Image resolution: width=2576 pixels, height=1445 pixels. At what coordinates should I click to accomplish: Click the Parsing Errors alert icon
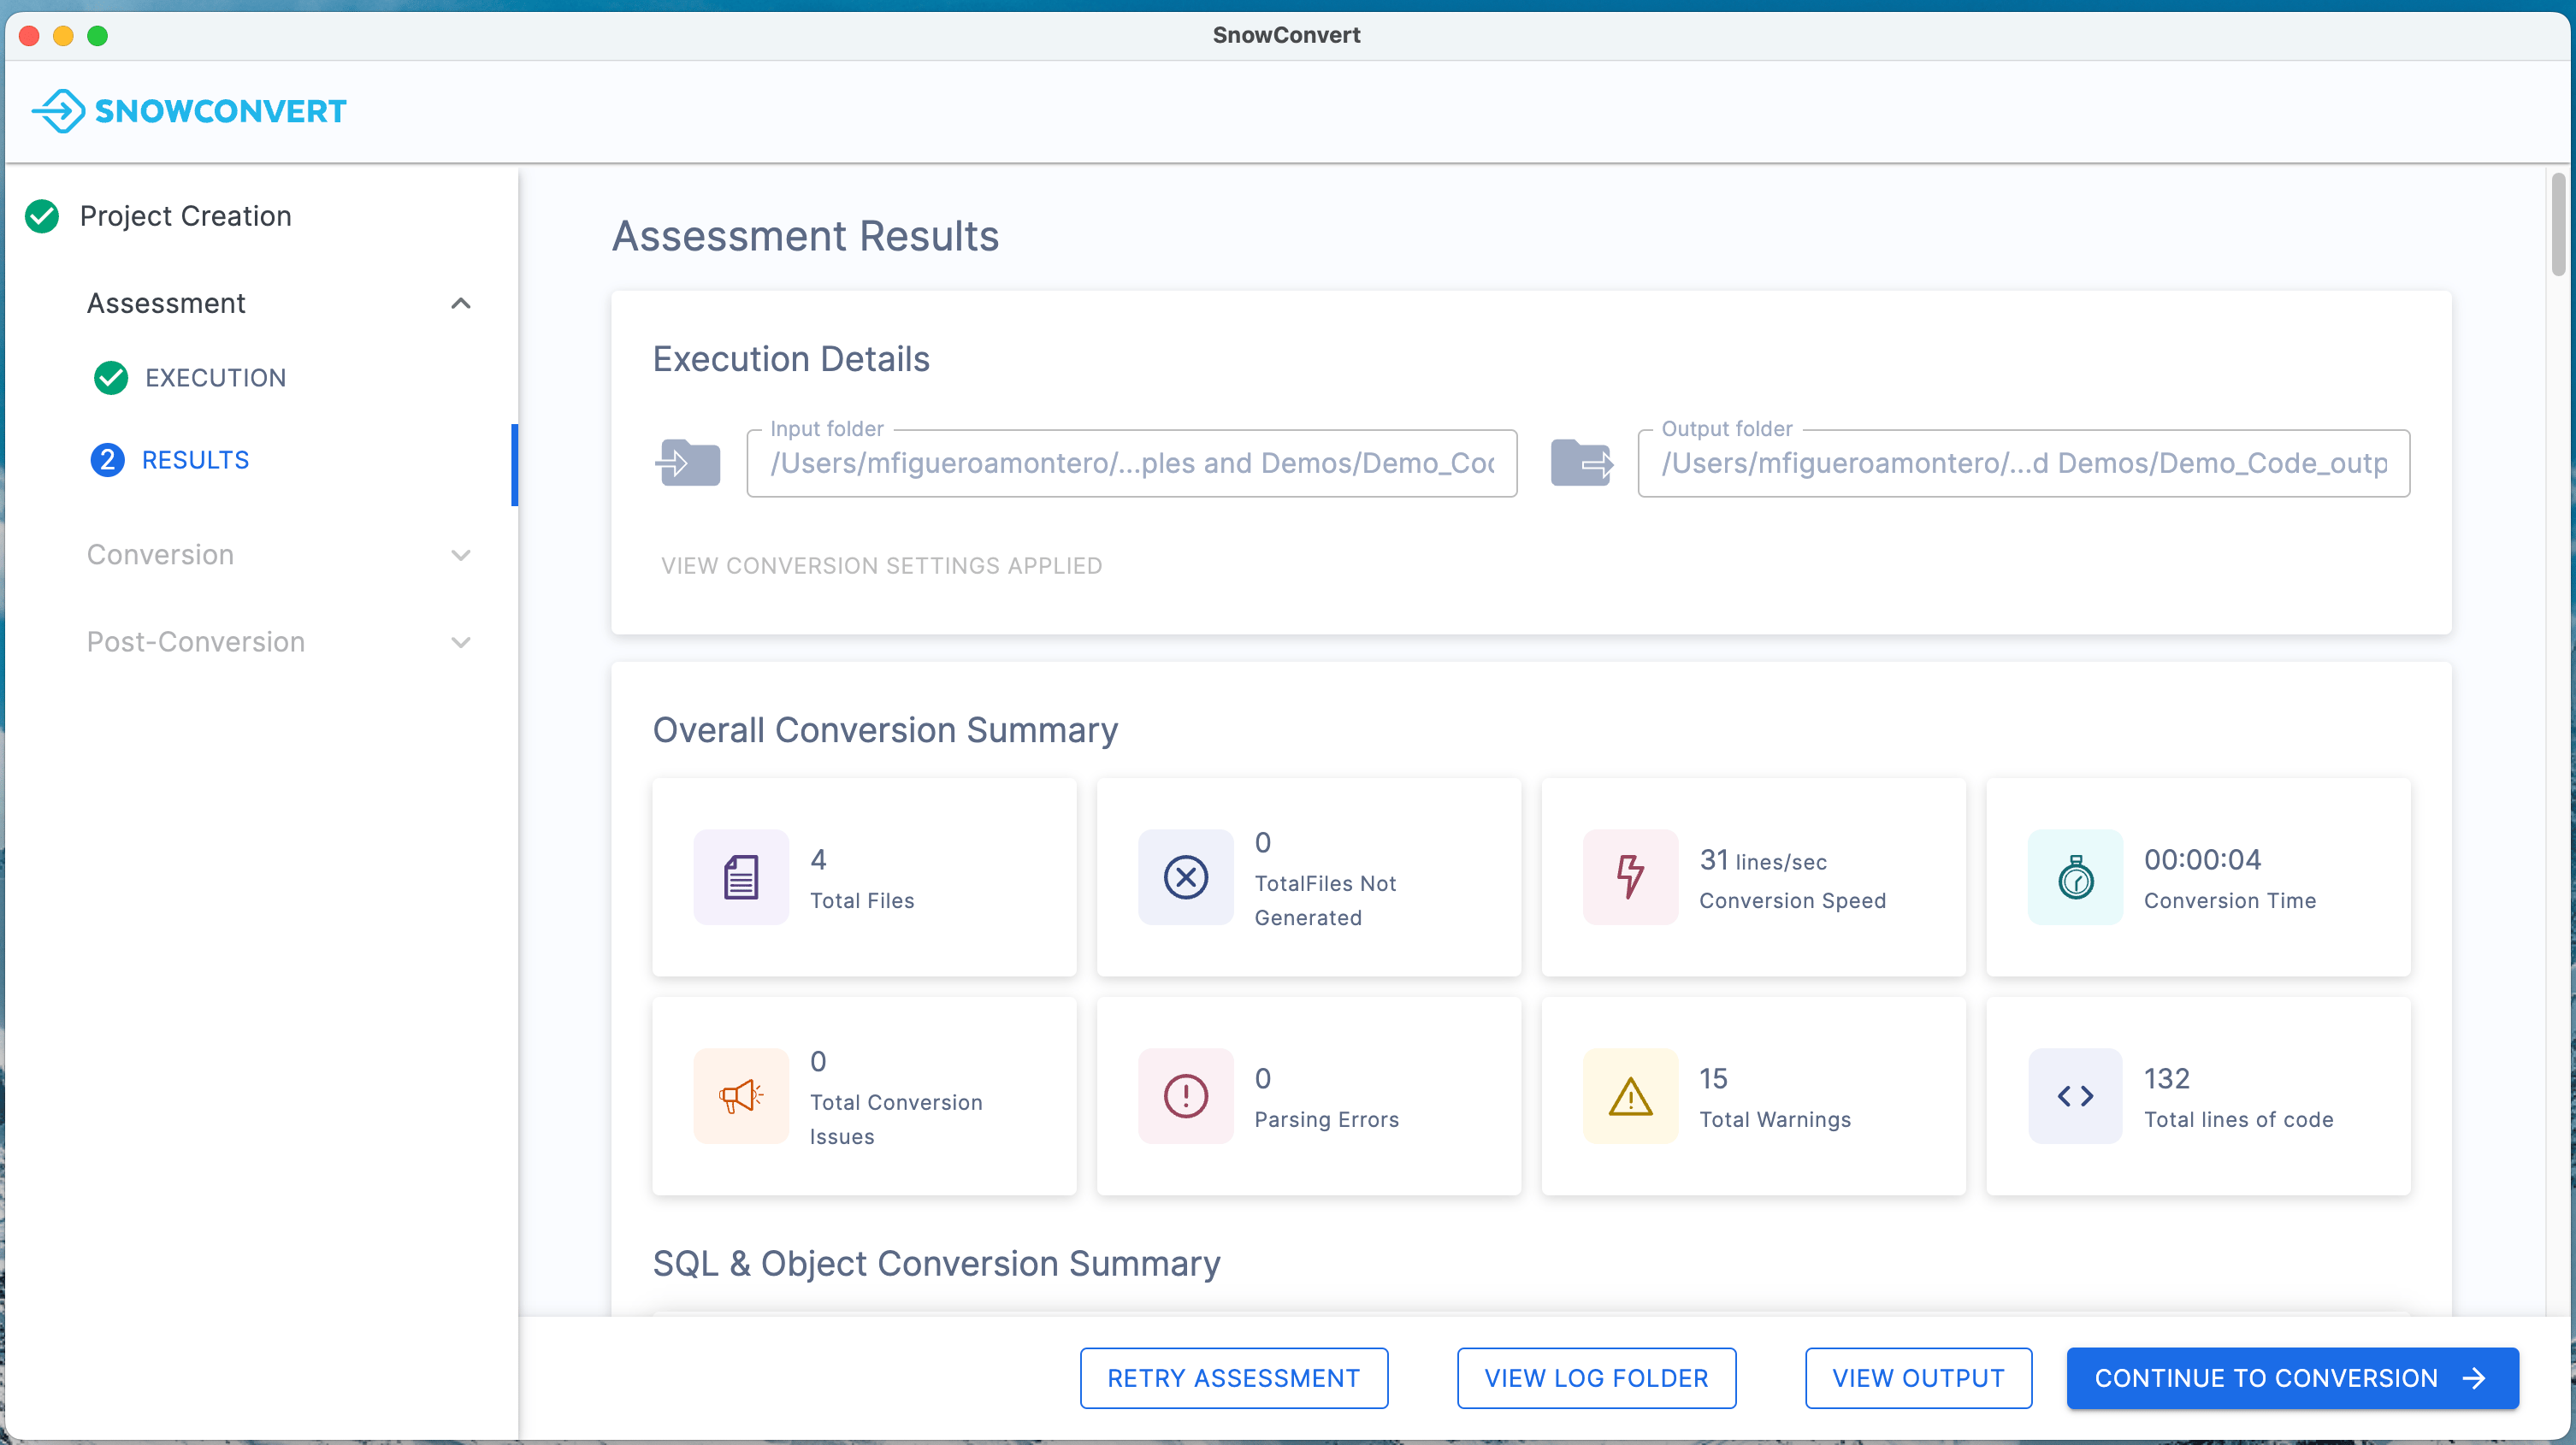(1186, 1096)
